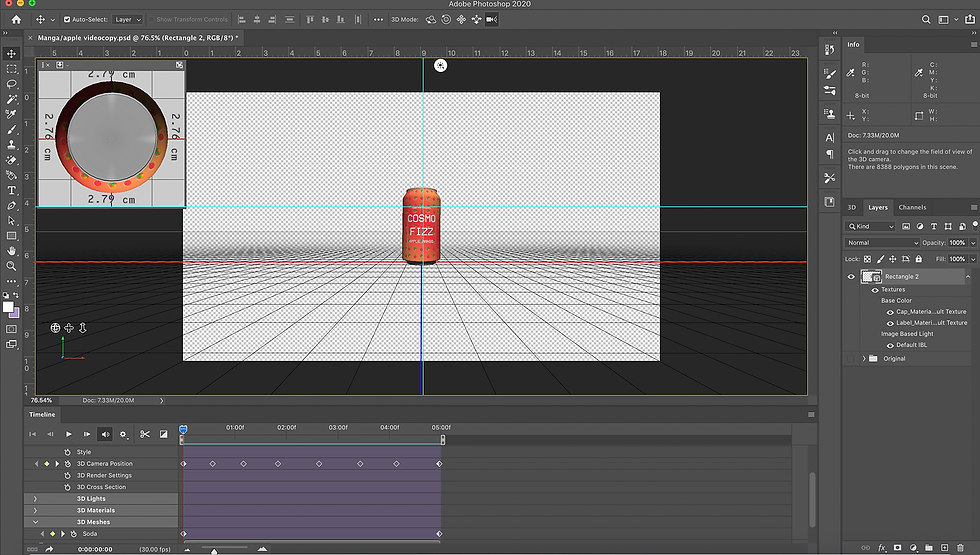
Task: Open search with the magnifier icon
Action: pos(926,19)
